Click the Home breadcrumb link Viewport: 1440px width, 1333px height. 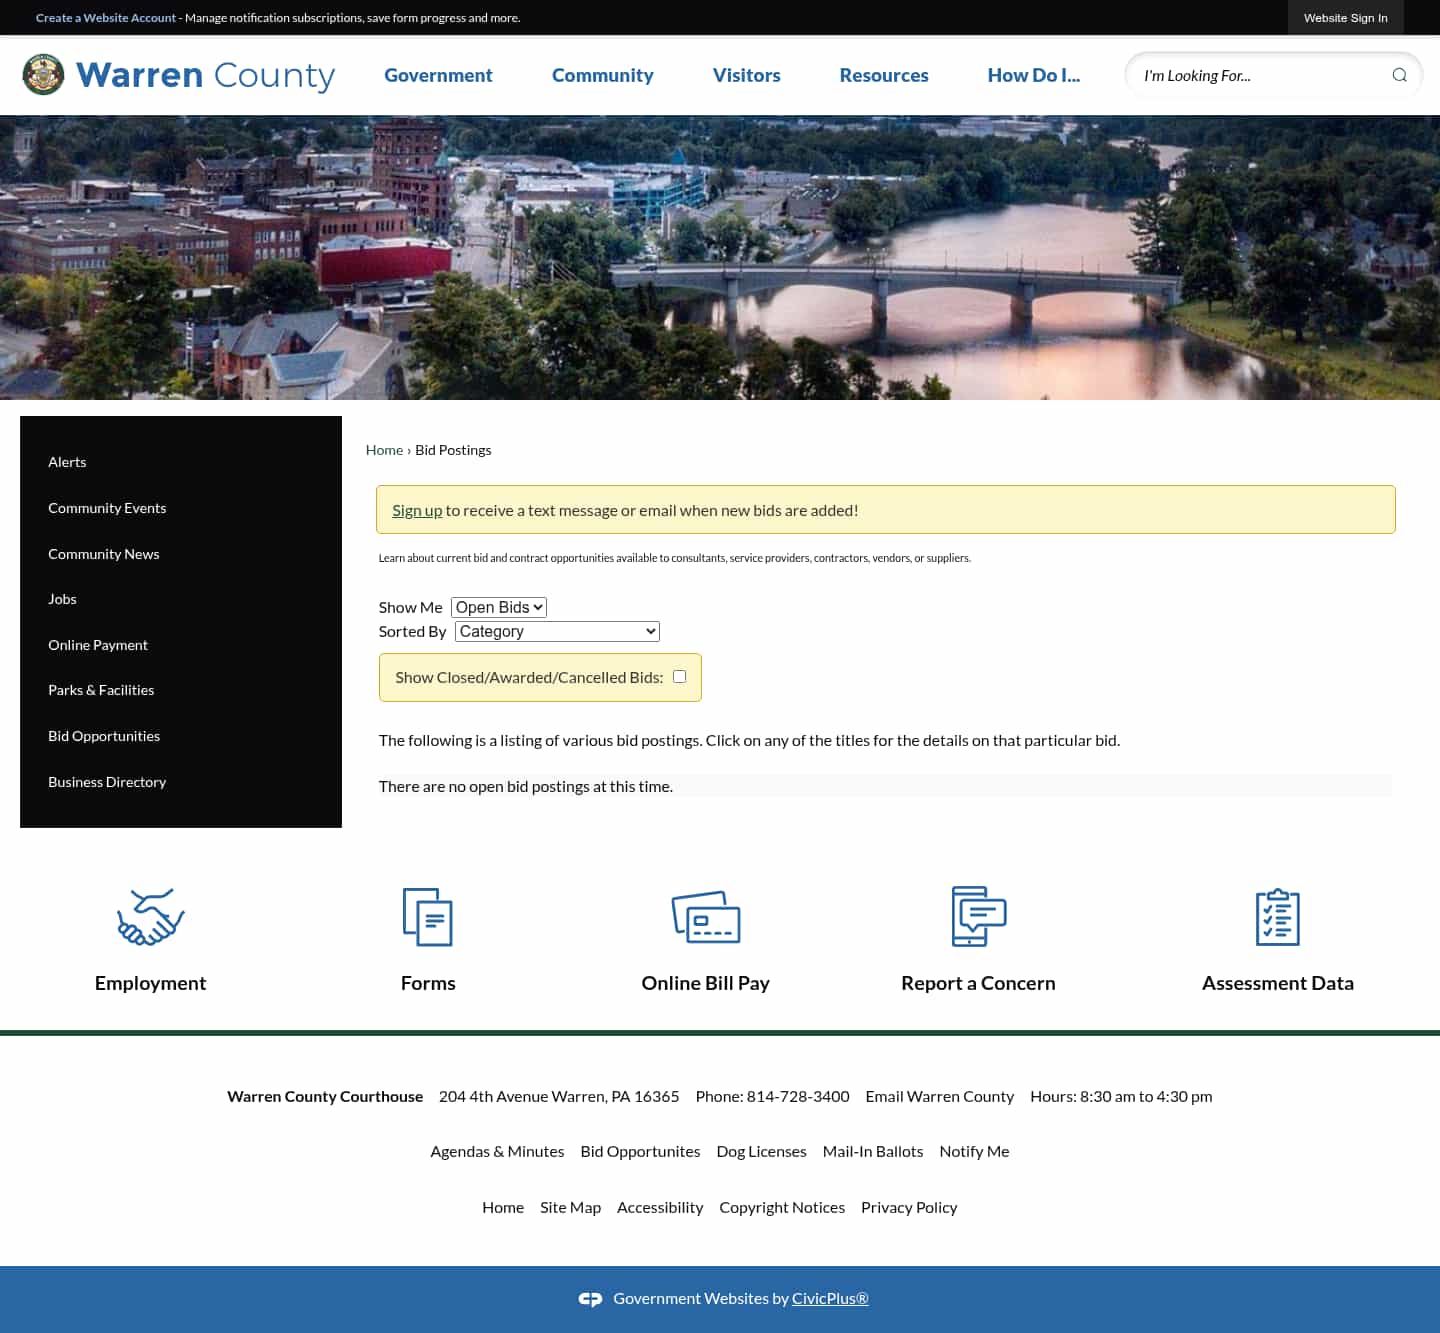click(x=384, y=449)
